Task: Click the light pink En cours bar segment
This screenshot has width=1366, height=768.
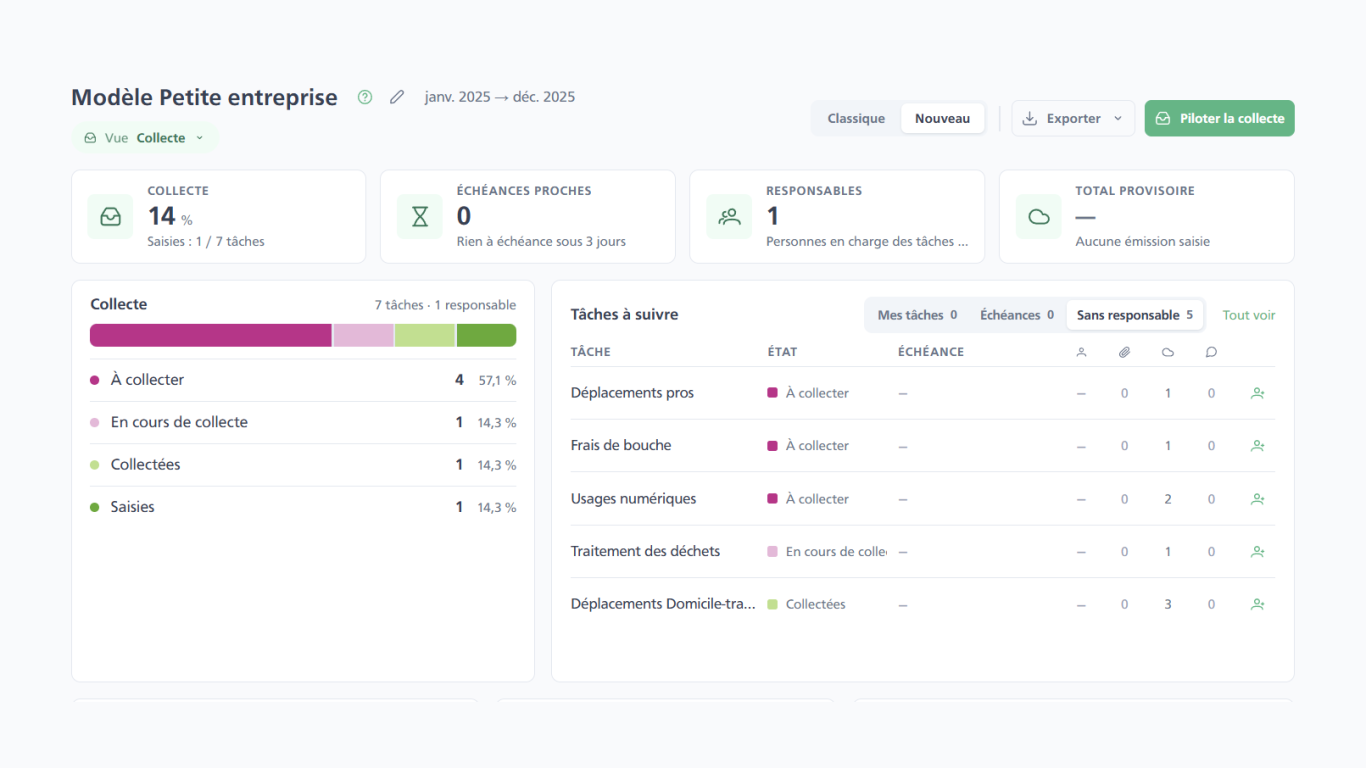Action: point(364,335)
